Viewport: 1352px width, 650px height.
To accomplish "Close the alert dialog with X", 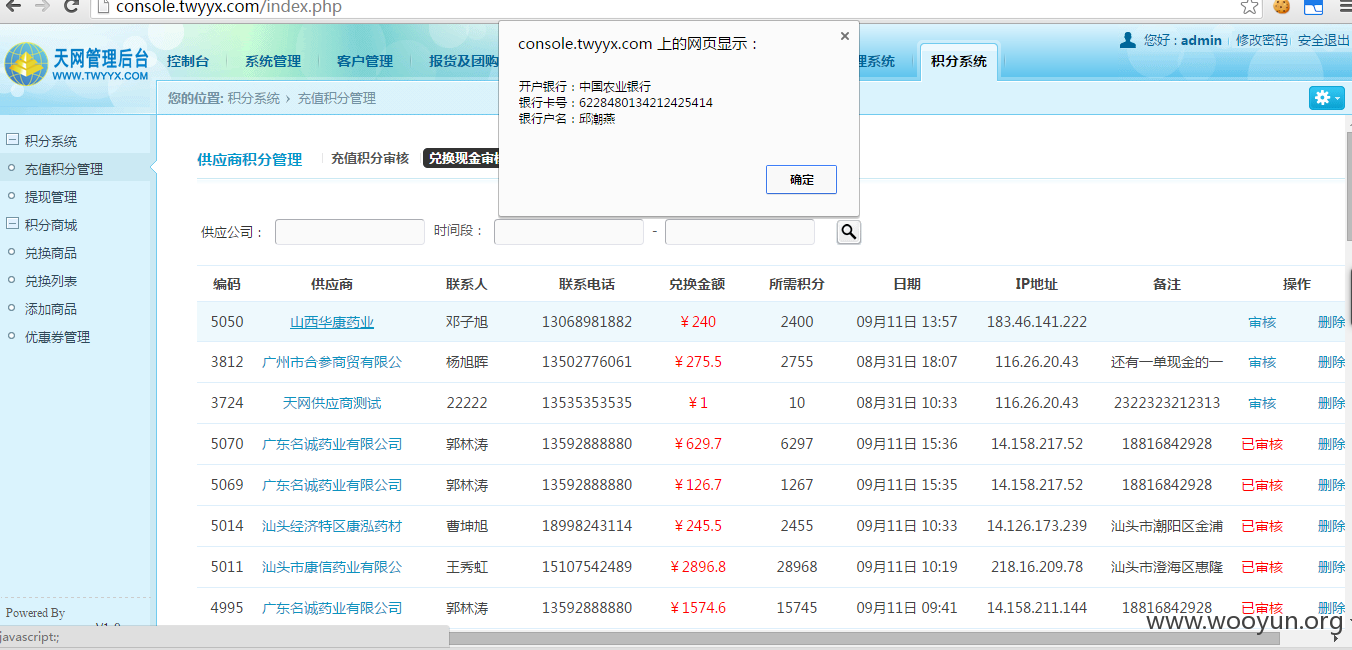I will point(844,36).
